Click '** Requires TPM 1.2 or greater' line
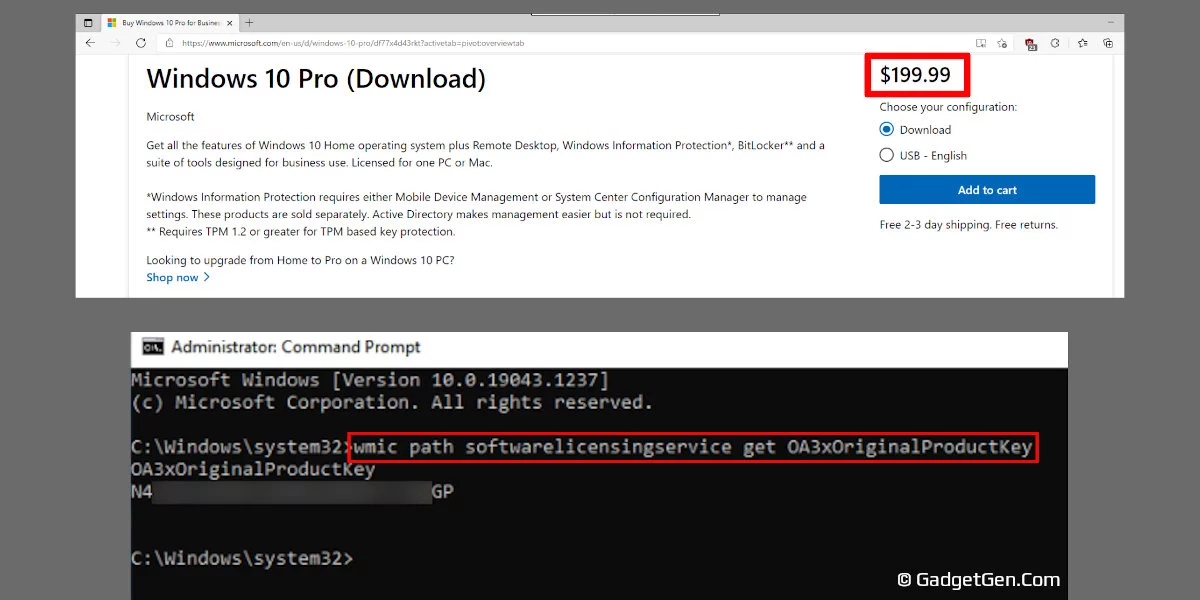The image size is (1200, 600). pos(300,231)
